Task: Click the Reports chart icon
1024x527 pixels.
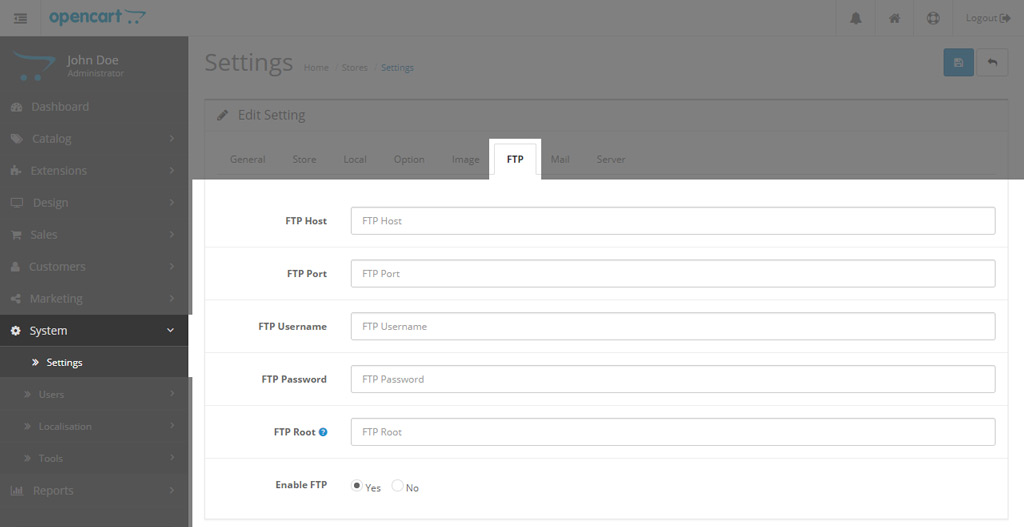Action: point(17,491)
